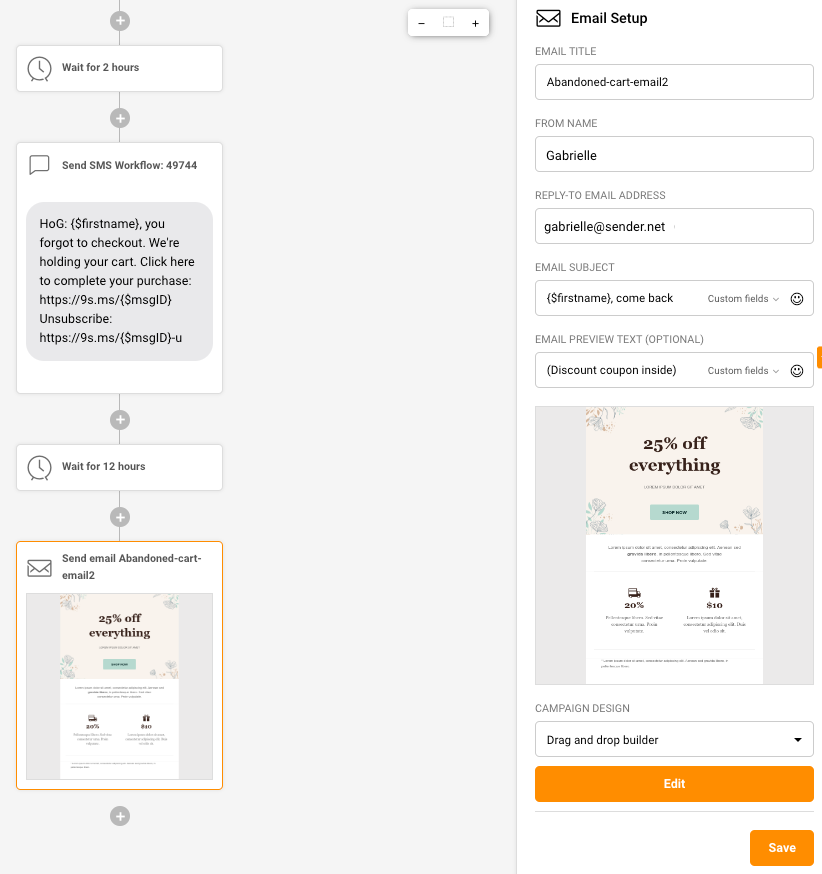The height and width of the screenshot is (874, 822).
Task: Click the From Name field with Gabrielle
Action: [x=674, y=154]
